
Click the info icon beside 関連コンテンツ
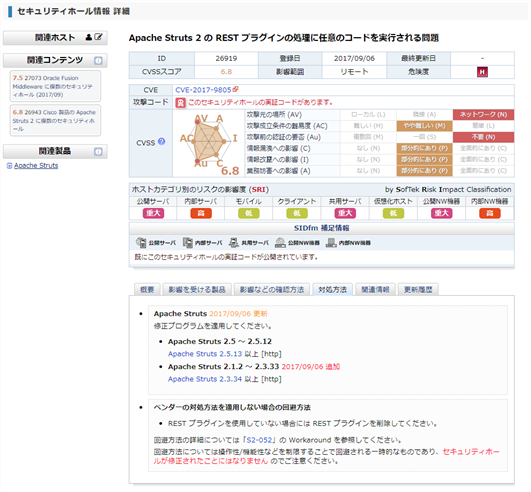coord(98,61)
